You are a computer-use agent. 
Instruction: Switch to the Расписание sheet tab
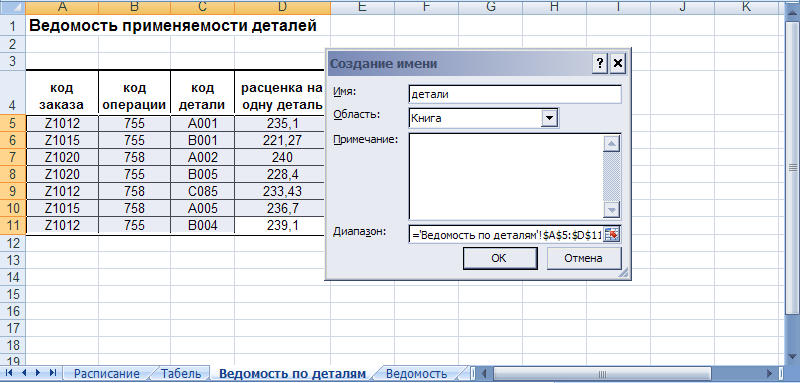click(x=106, y=374)
